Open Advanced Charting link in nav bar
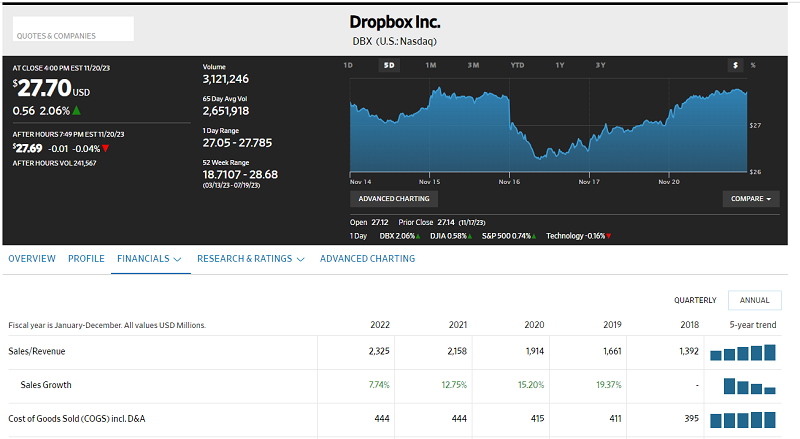The width and height of the screenshot is (800, 439). point(367,259)
